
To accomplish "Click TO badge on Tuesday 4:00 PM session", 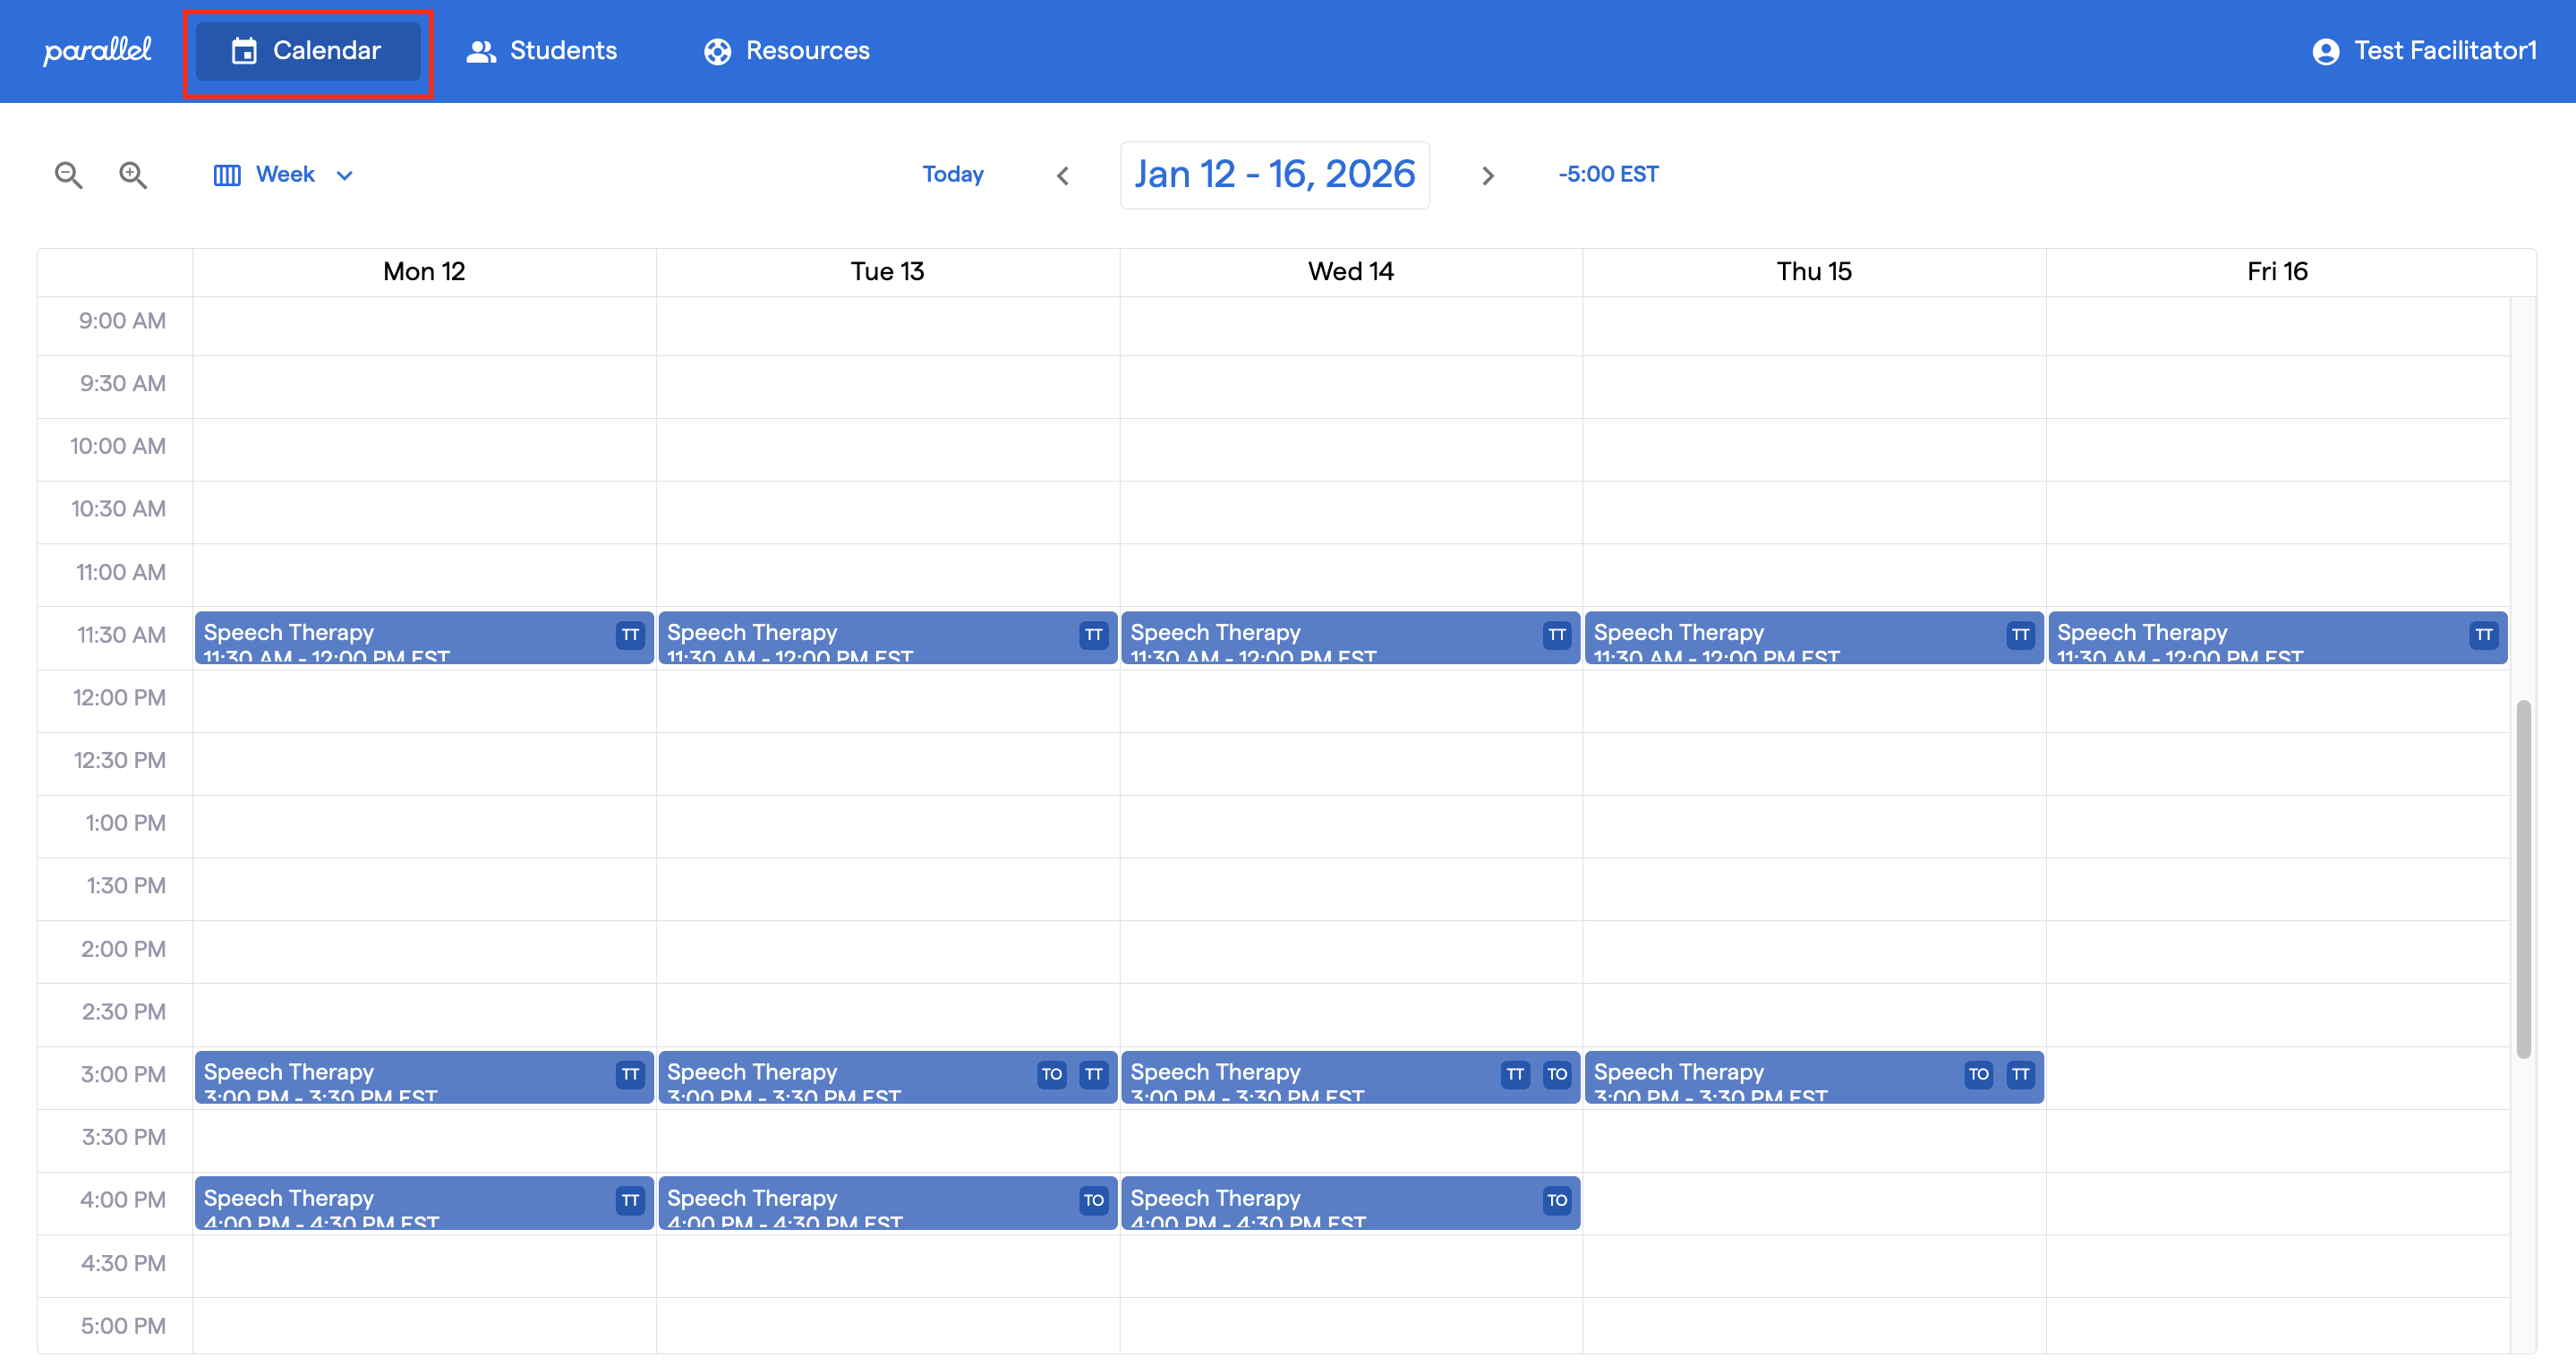I will click(1093, 1200).
